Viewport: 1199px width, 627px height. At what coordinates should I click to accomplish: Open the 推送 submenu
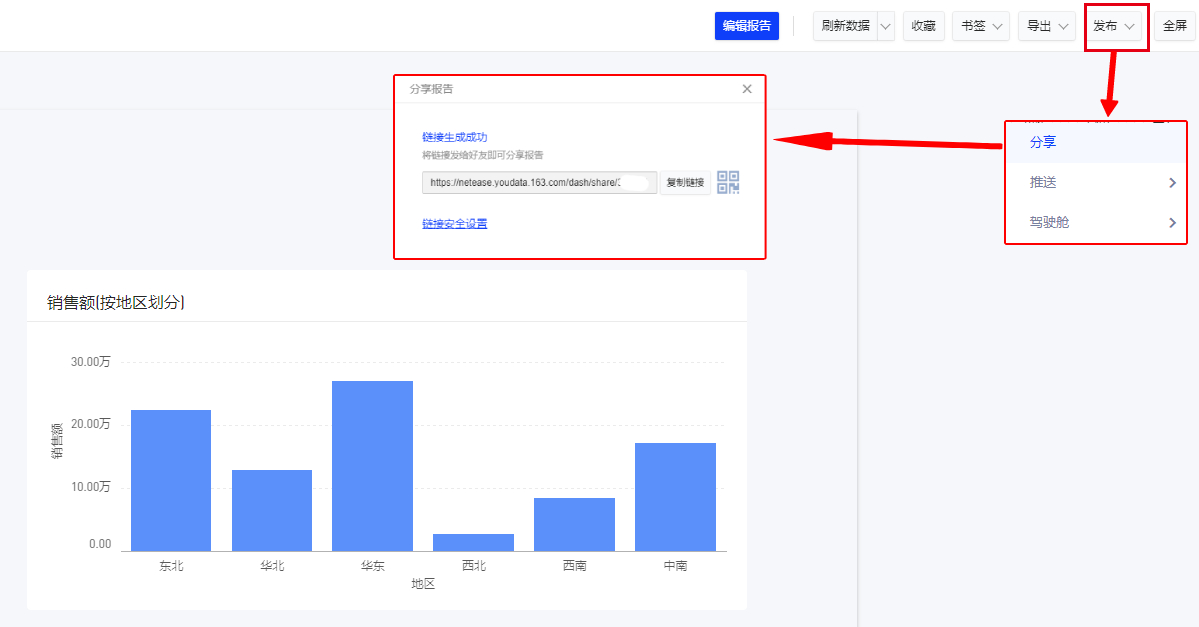[1096, 182]
